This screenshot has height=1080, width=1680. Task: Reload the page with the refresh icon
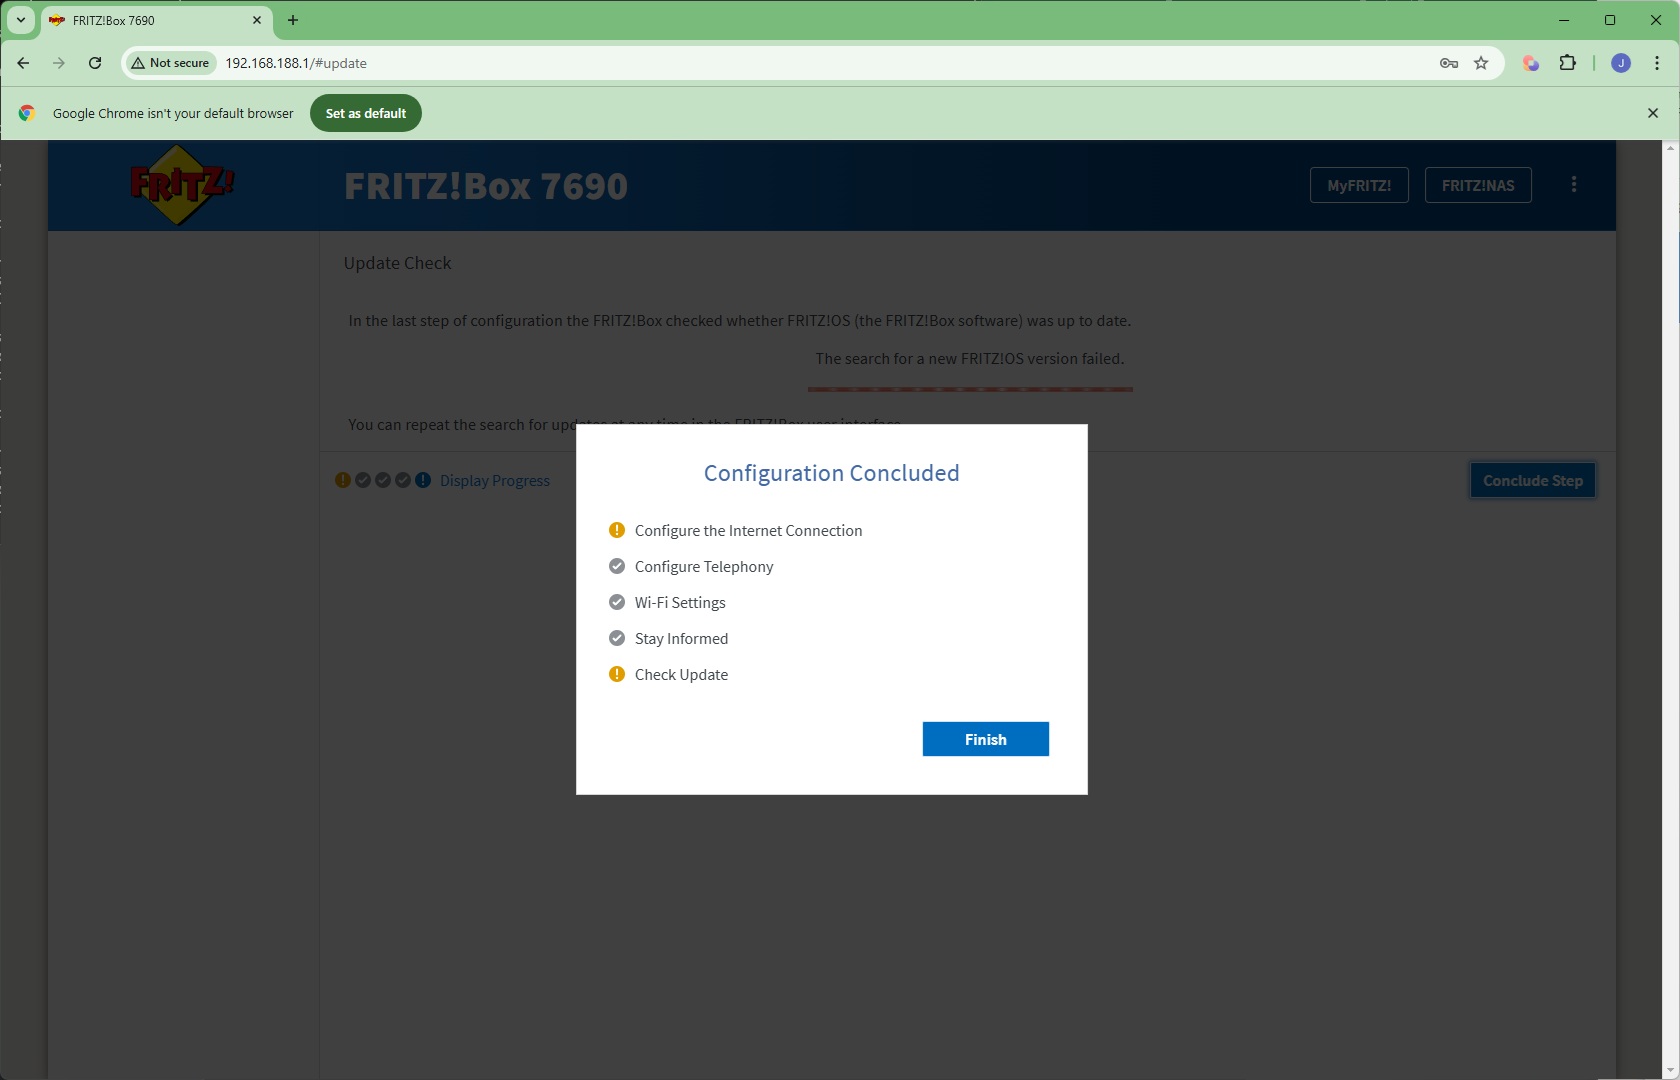pos(95,63)
